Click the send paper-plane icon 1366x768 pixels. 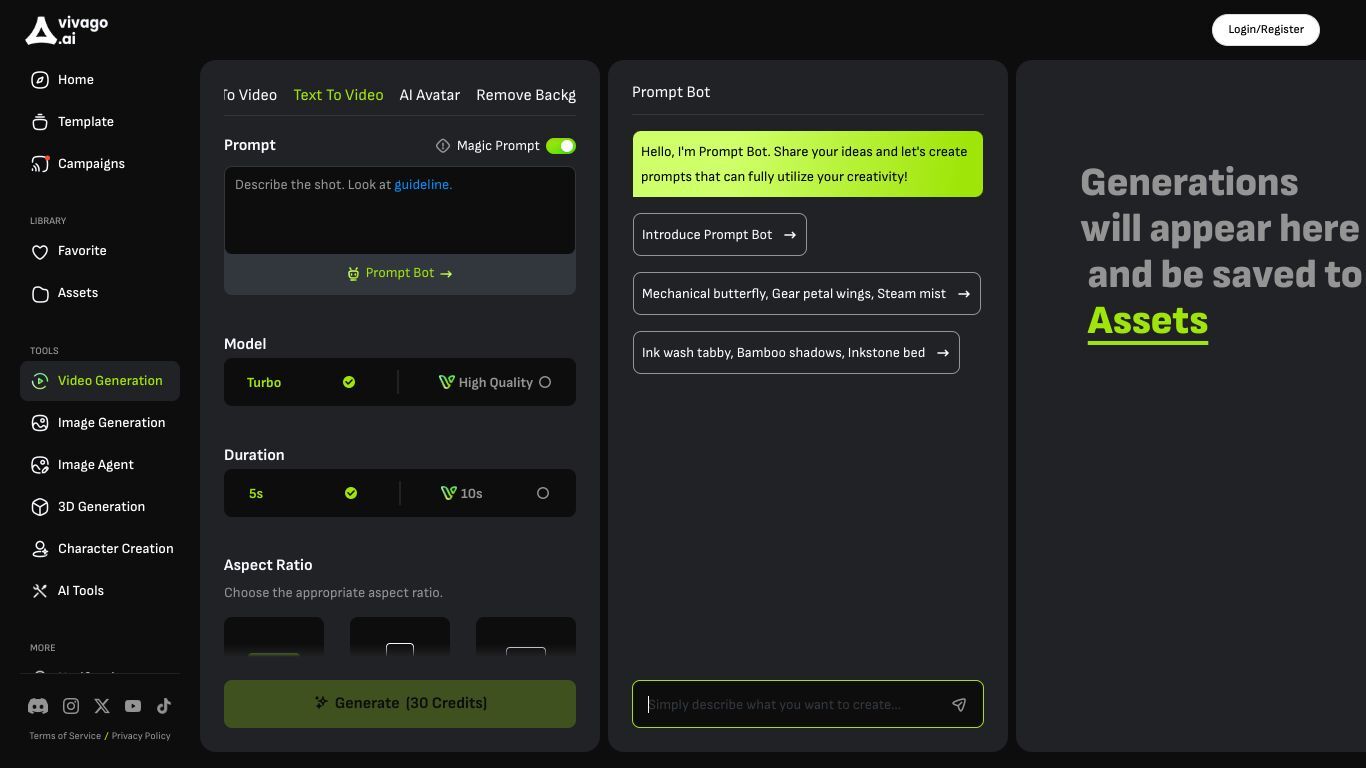point(959,705)
